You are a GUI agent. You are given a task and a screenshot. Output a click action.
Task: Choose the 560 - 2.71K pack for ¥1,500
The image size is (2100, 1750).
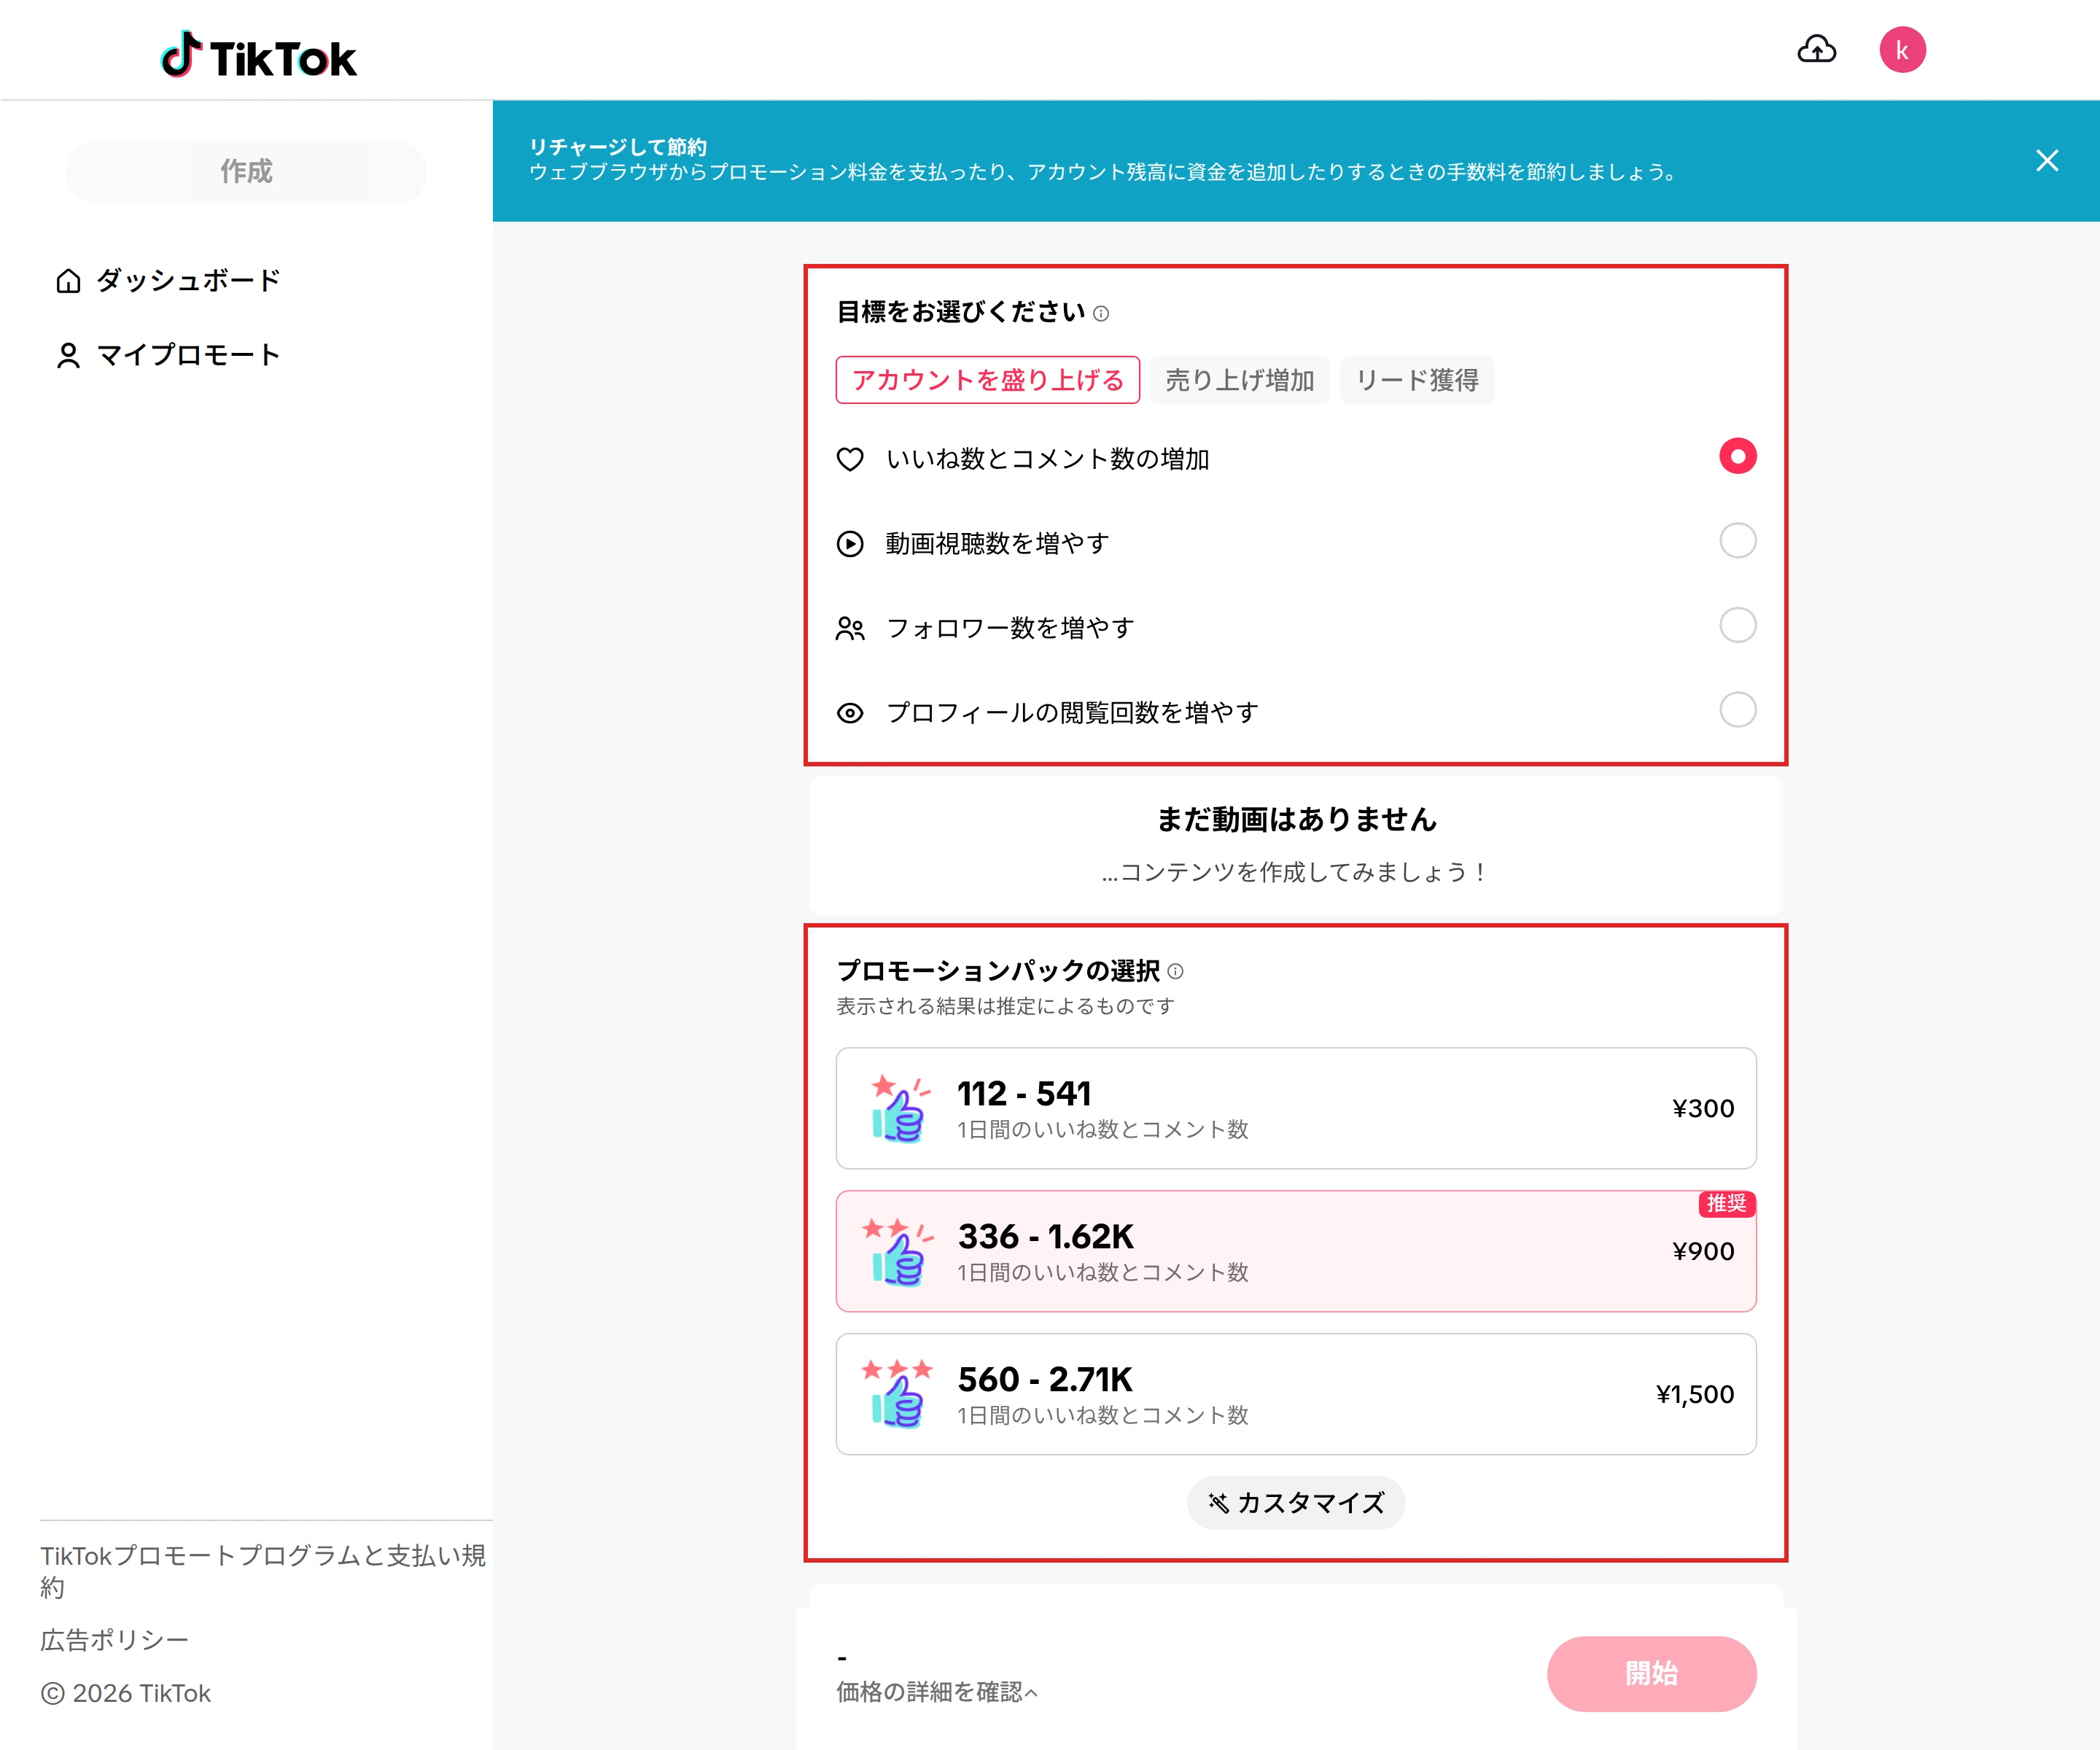tap(1296, 1394)
